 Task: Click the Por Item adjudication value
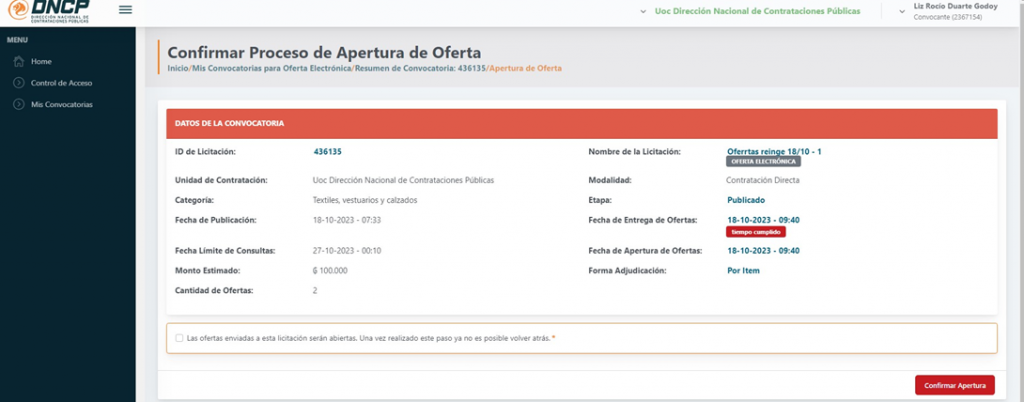(743, 270)
